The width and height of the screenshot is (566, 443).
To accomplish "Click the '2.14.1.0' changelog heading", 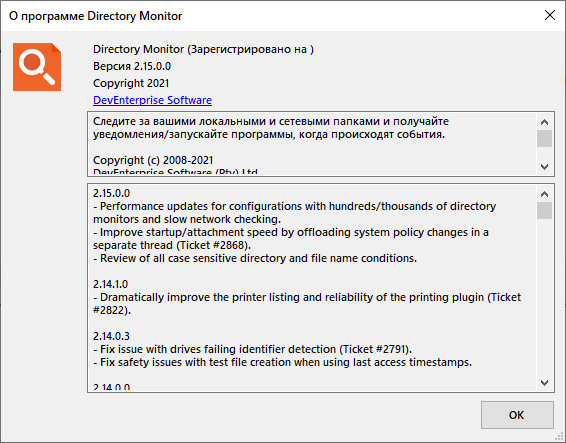I will point(110,284).
